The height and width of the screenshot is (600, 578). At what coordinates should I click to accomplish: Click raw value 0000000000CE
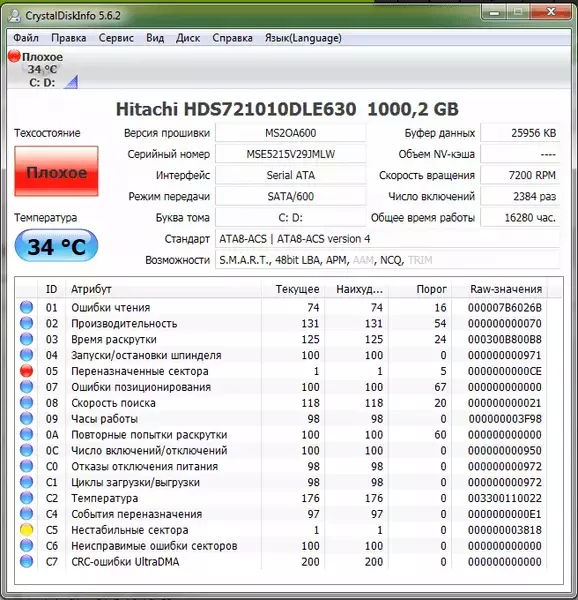(x=505, y=371)
